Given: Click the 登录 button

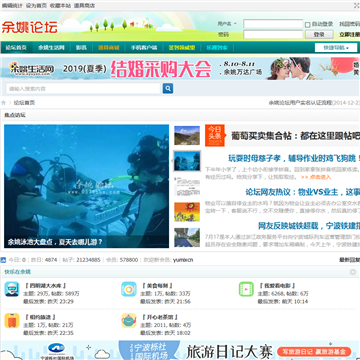Looking at the screenshot, I should (319, 34).
